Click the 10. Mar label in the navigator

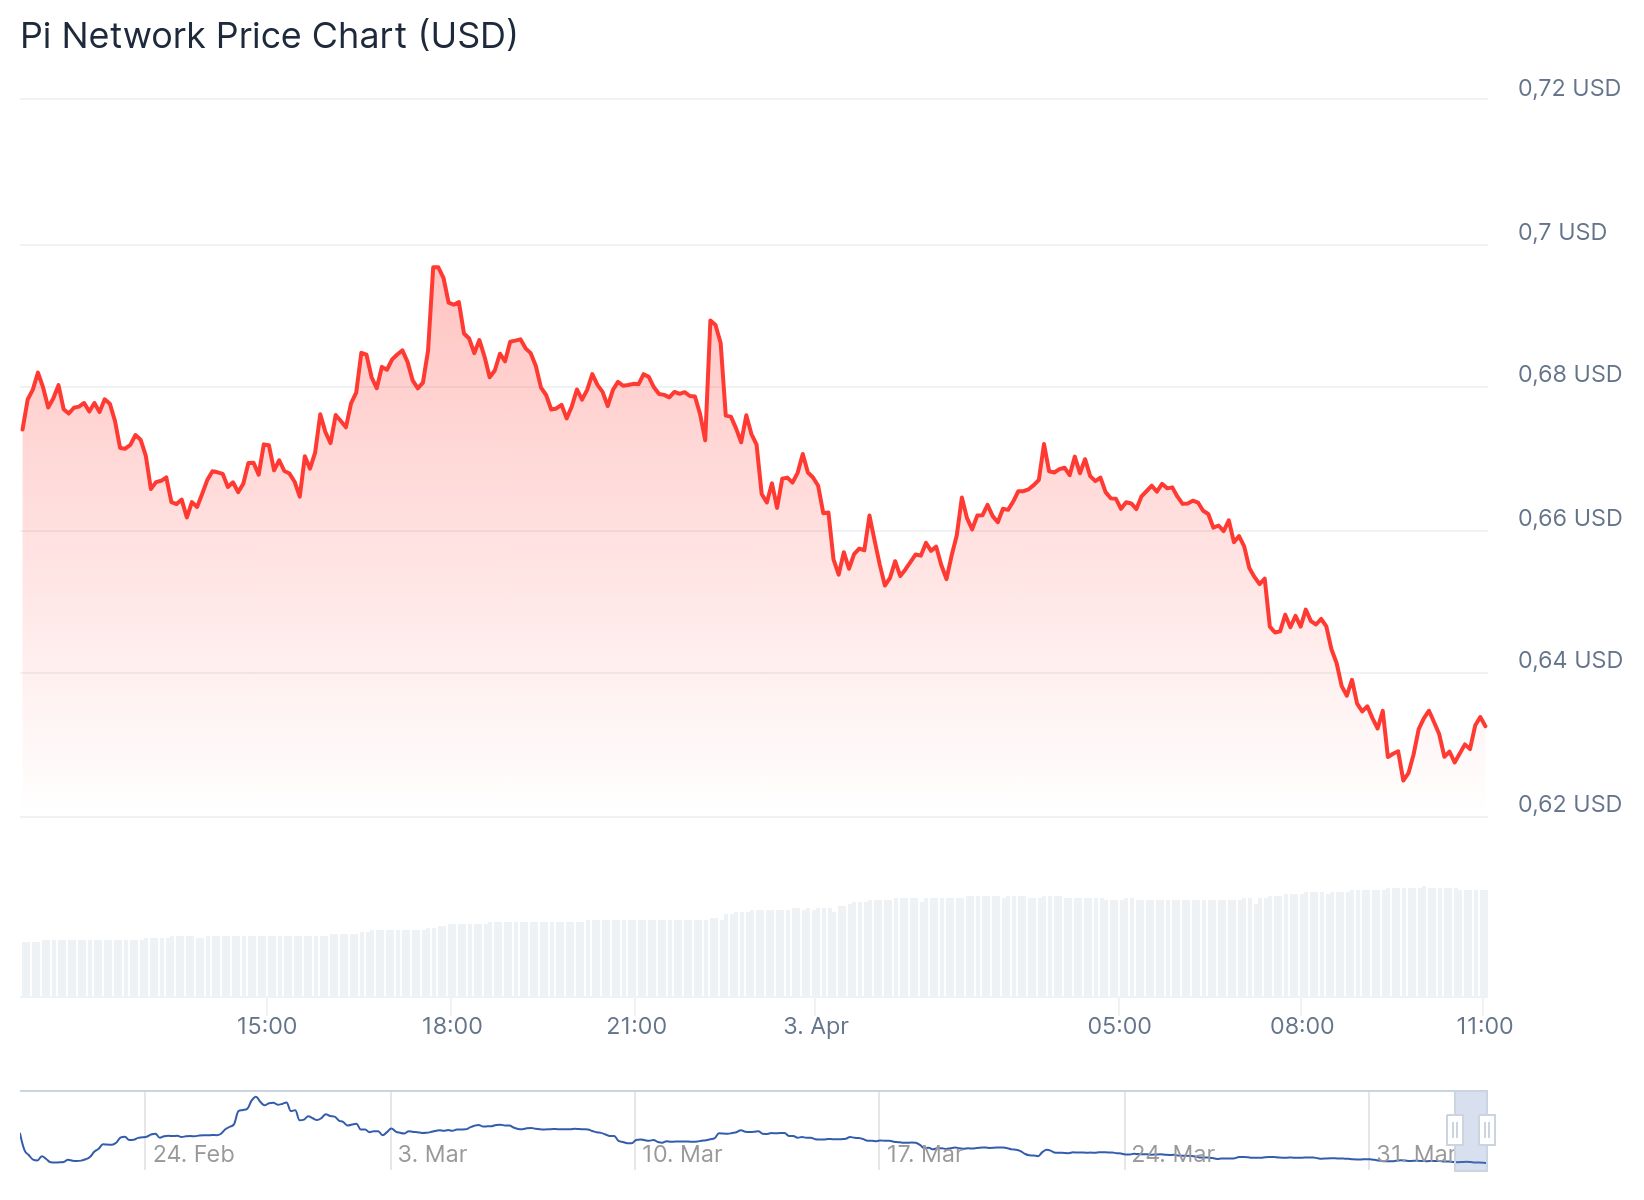pos(682,1154)
